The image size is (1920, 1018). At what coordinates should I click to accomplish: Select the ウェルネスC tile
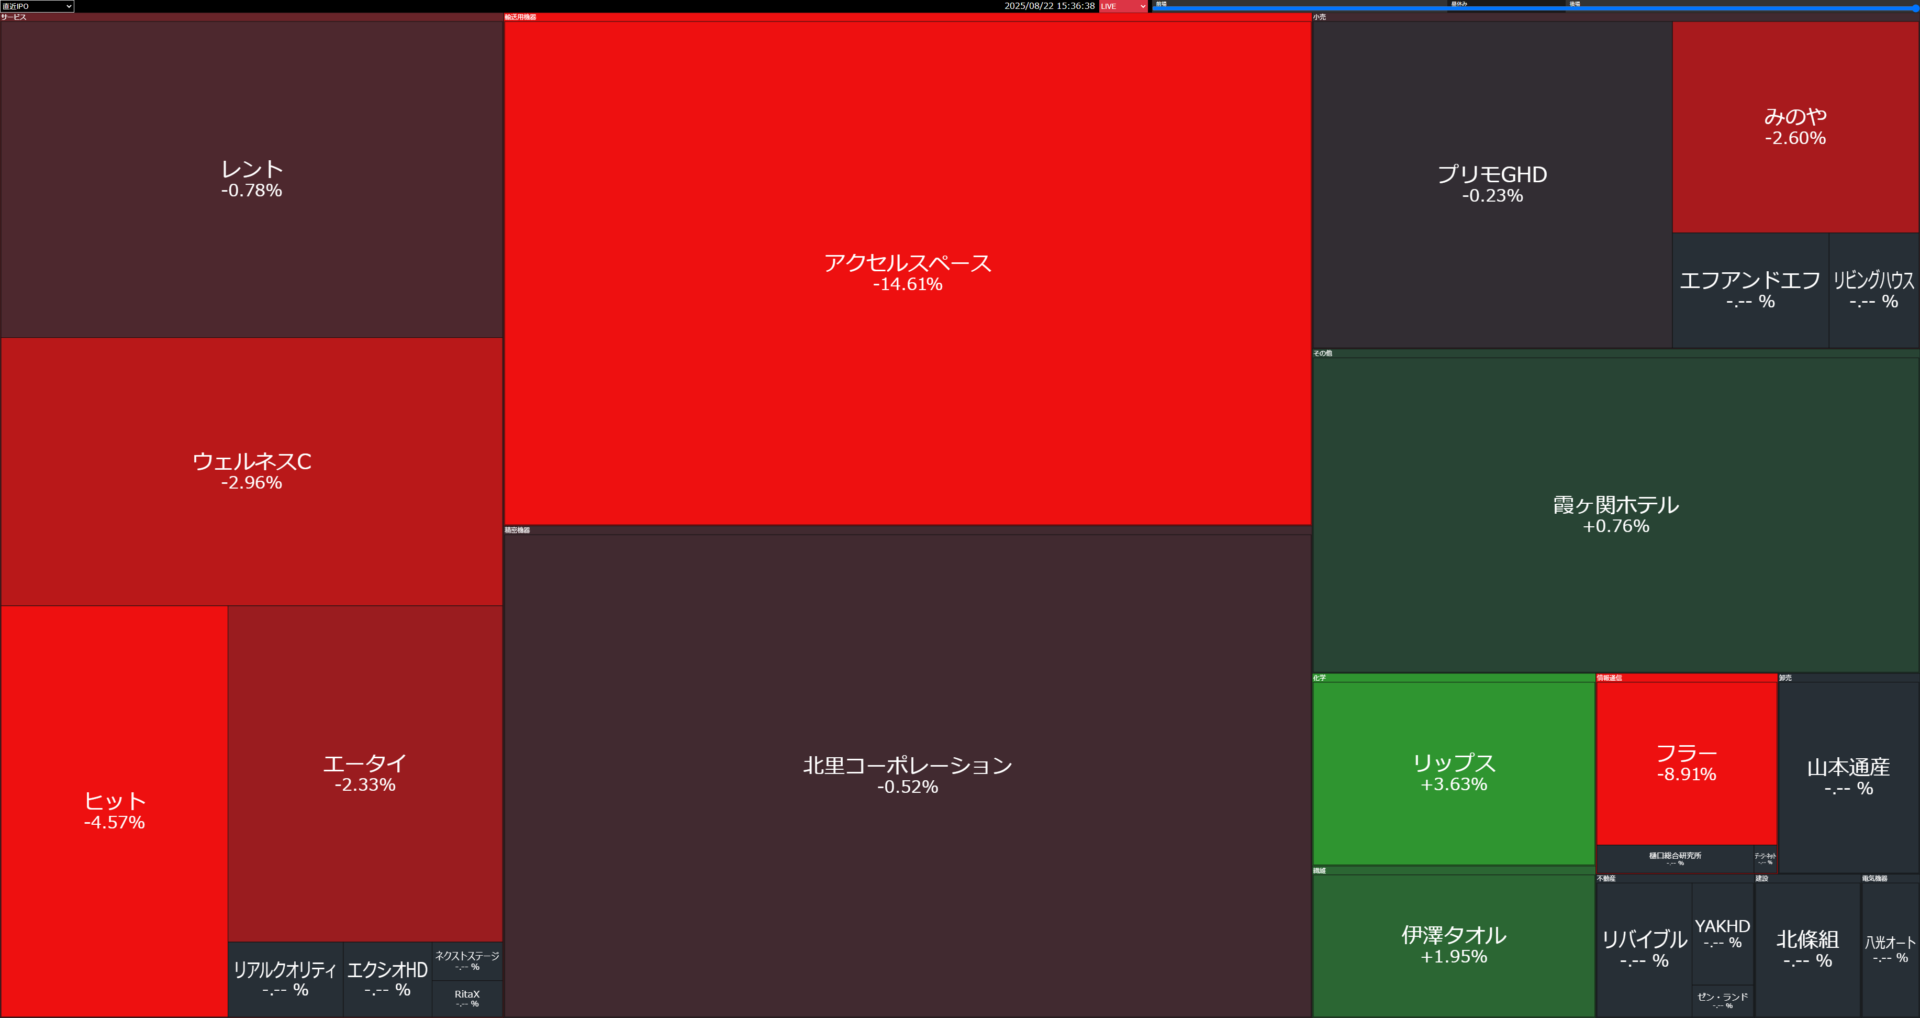point(251,471)
